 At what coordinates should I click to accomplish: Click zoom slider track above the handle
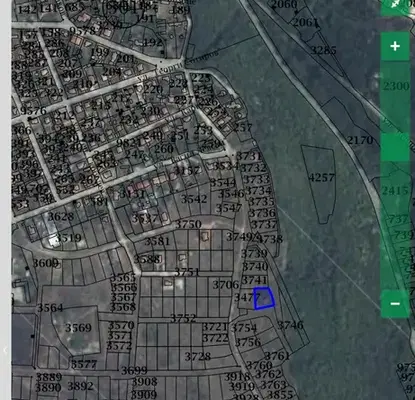(x=395, y=97)
